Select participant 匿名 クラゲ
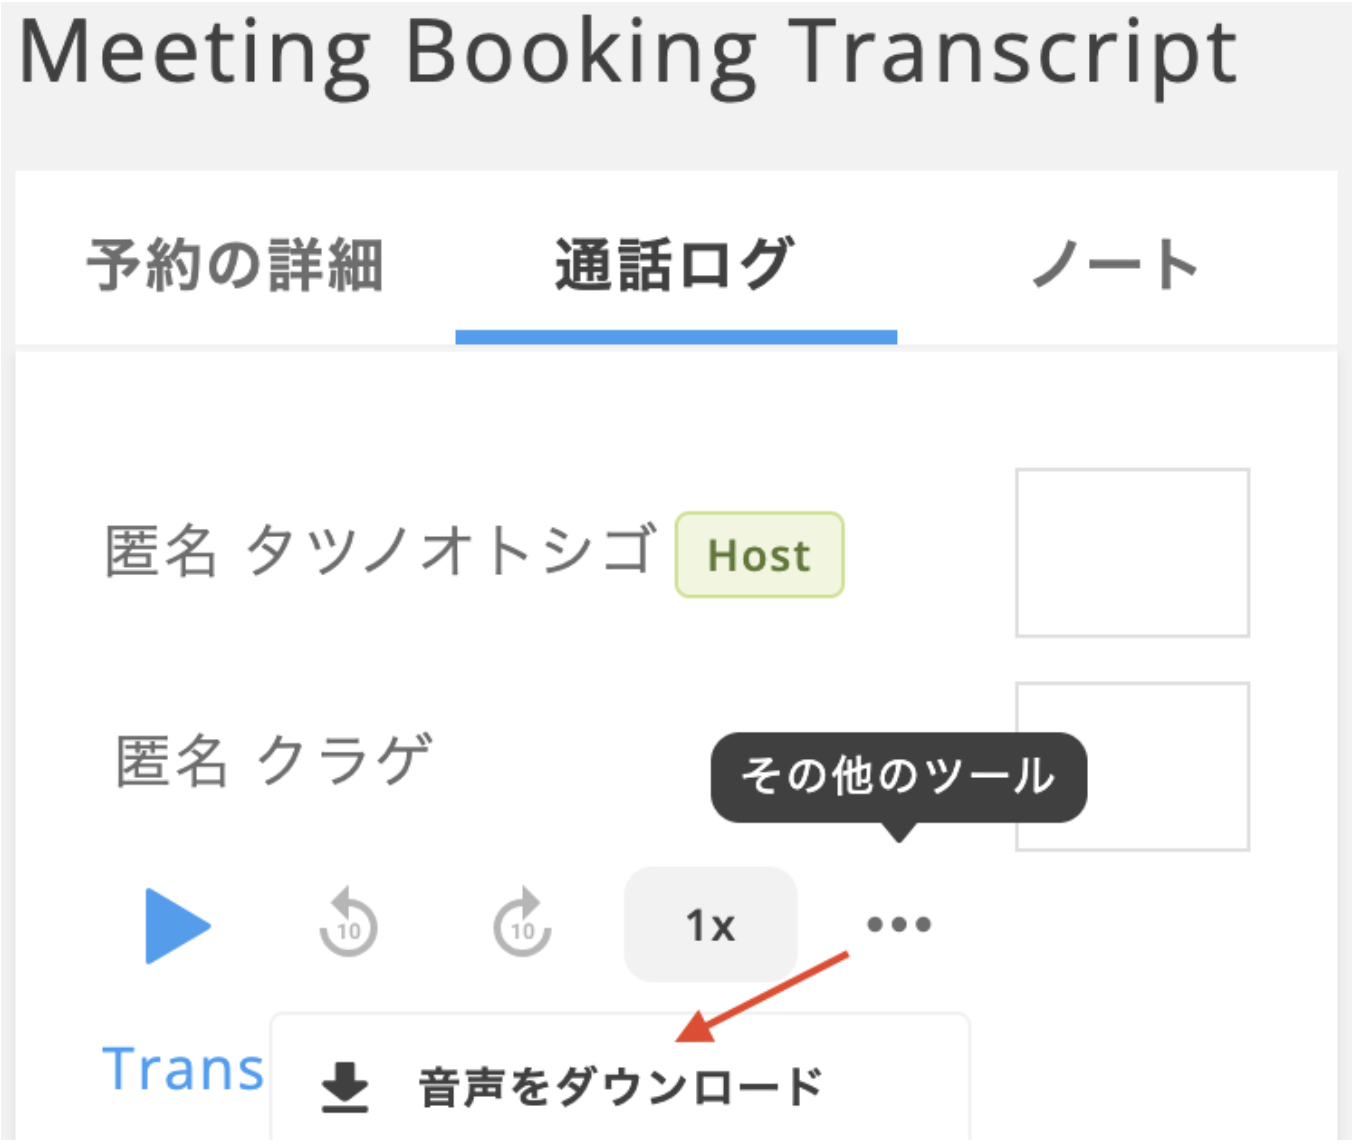The image size is (1352, 1148). (x=274, y=761)
